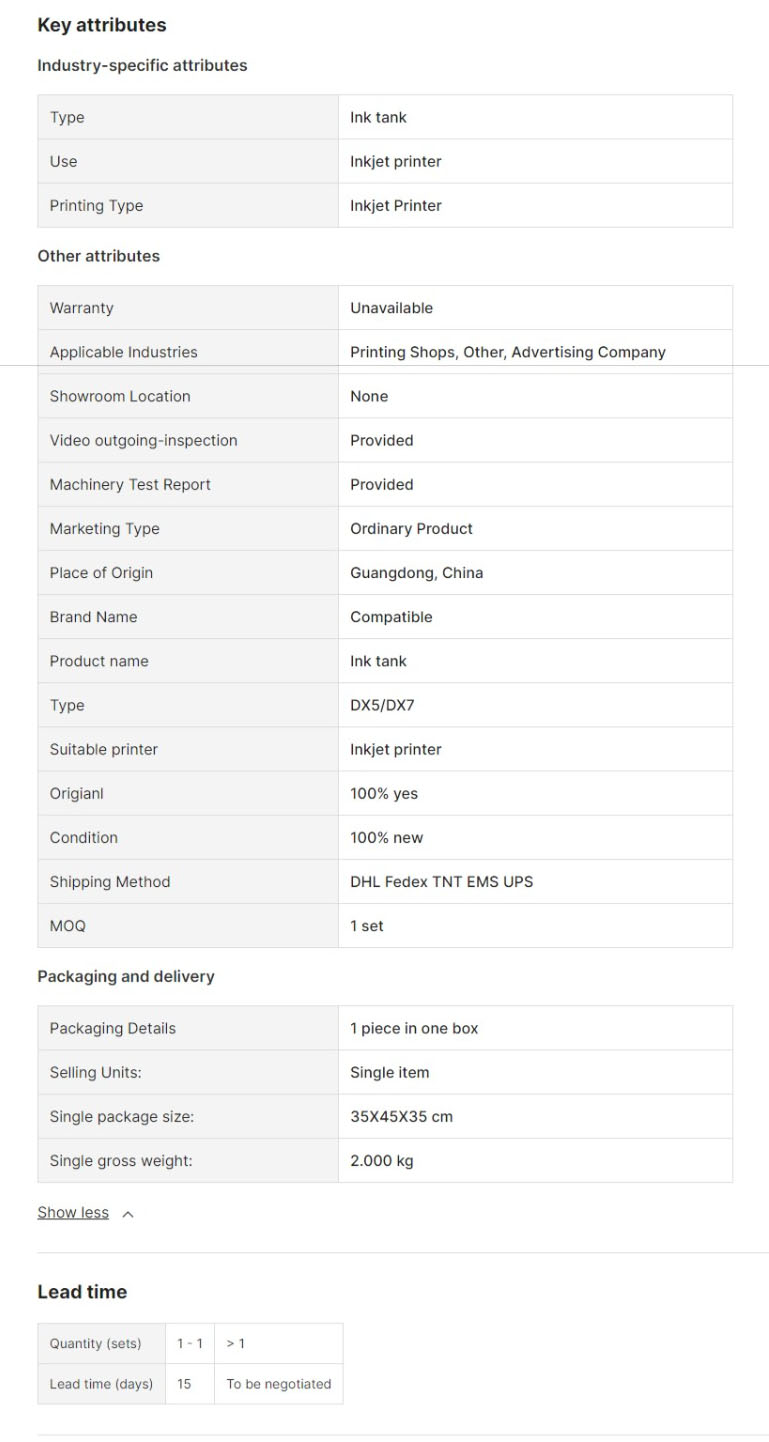The height and width of the screenshot is (1442, 769).
Task: Collapse attributes using the up chevron
Action: pyautogui.click(x=128, y=1214)
